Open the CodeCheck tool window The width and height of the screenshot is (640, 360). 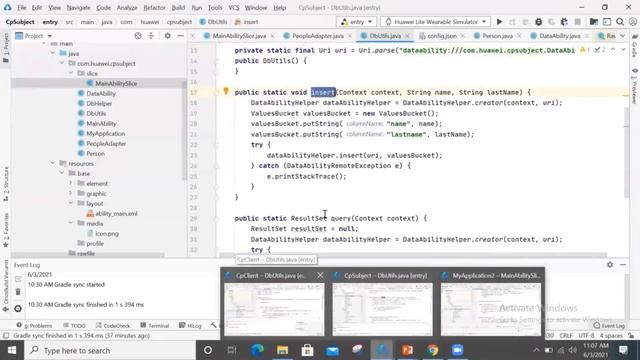click(x=113, y=326)
